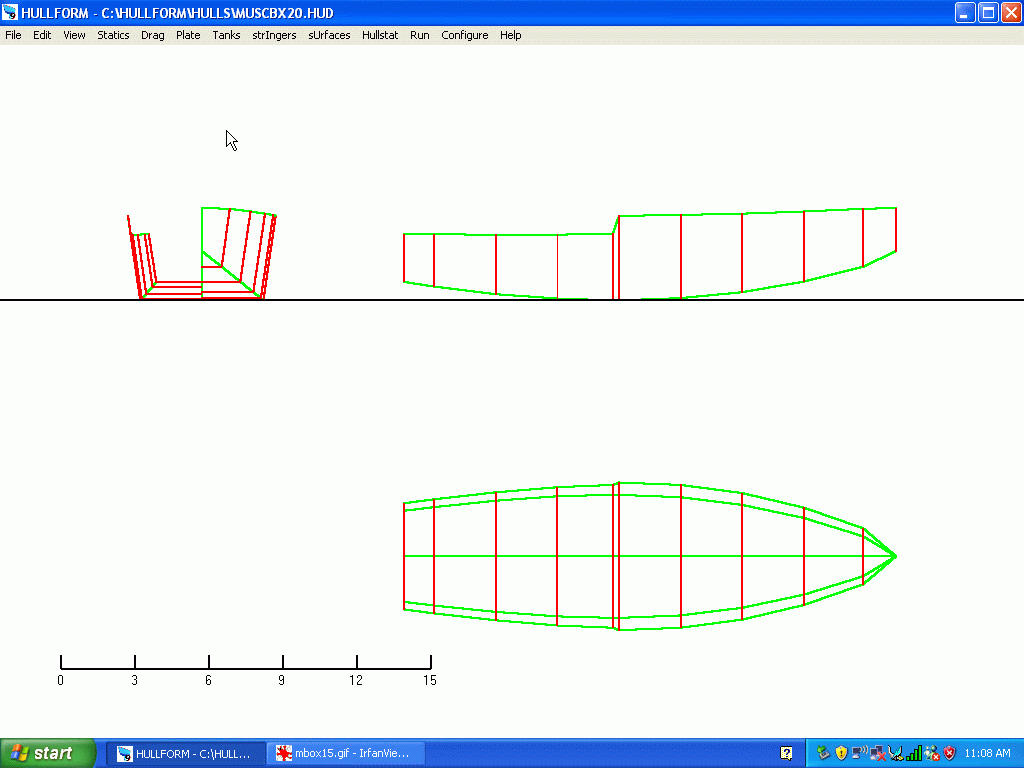This screenshot has height=768, width=1024.
Task: Click the green signal strength bars tray icon
Action: click(x=914, y=753)
